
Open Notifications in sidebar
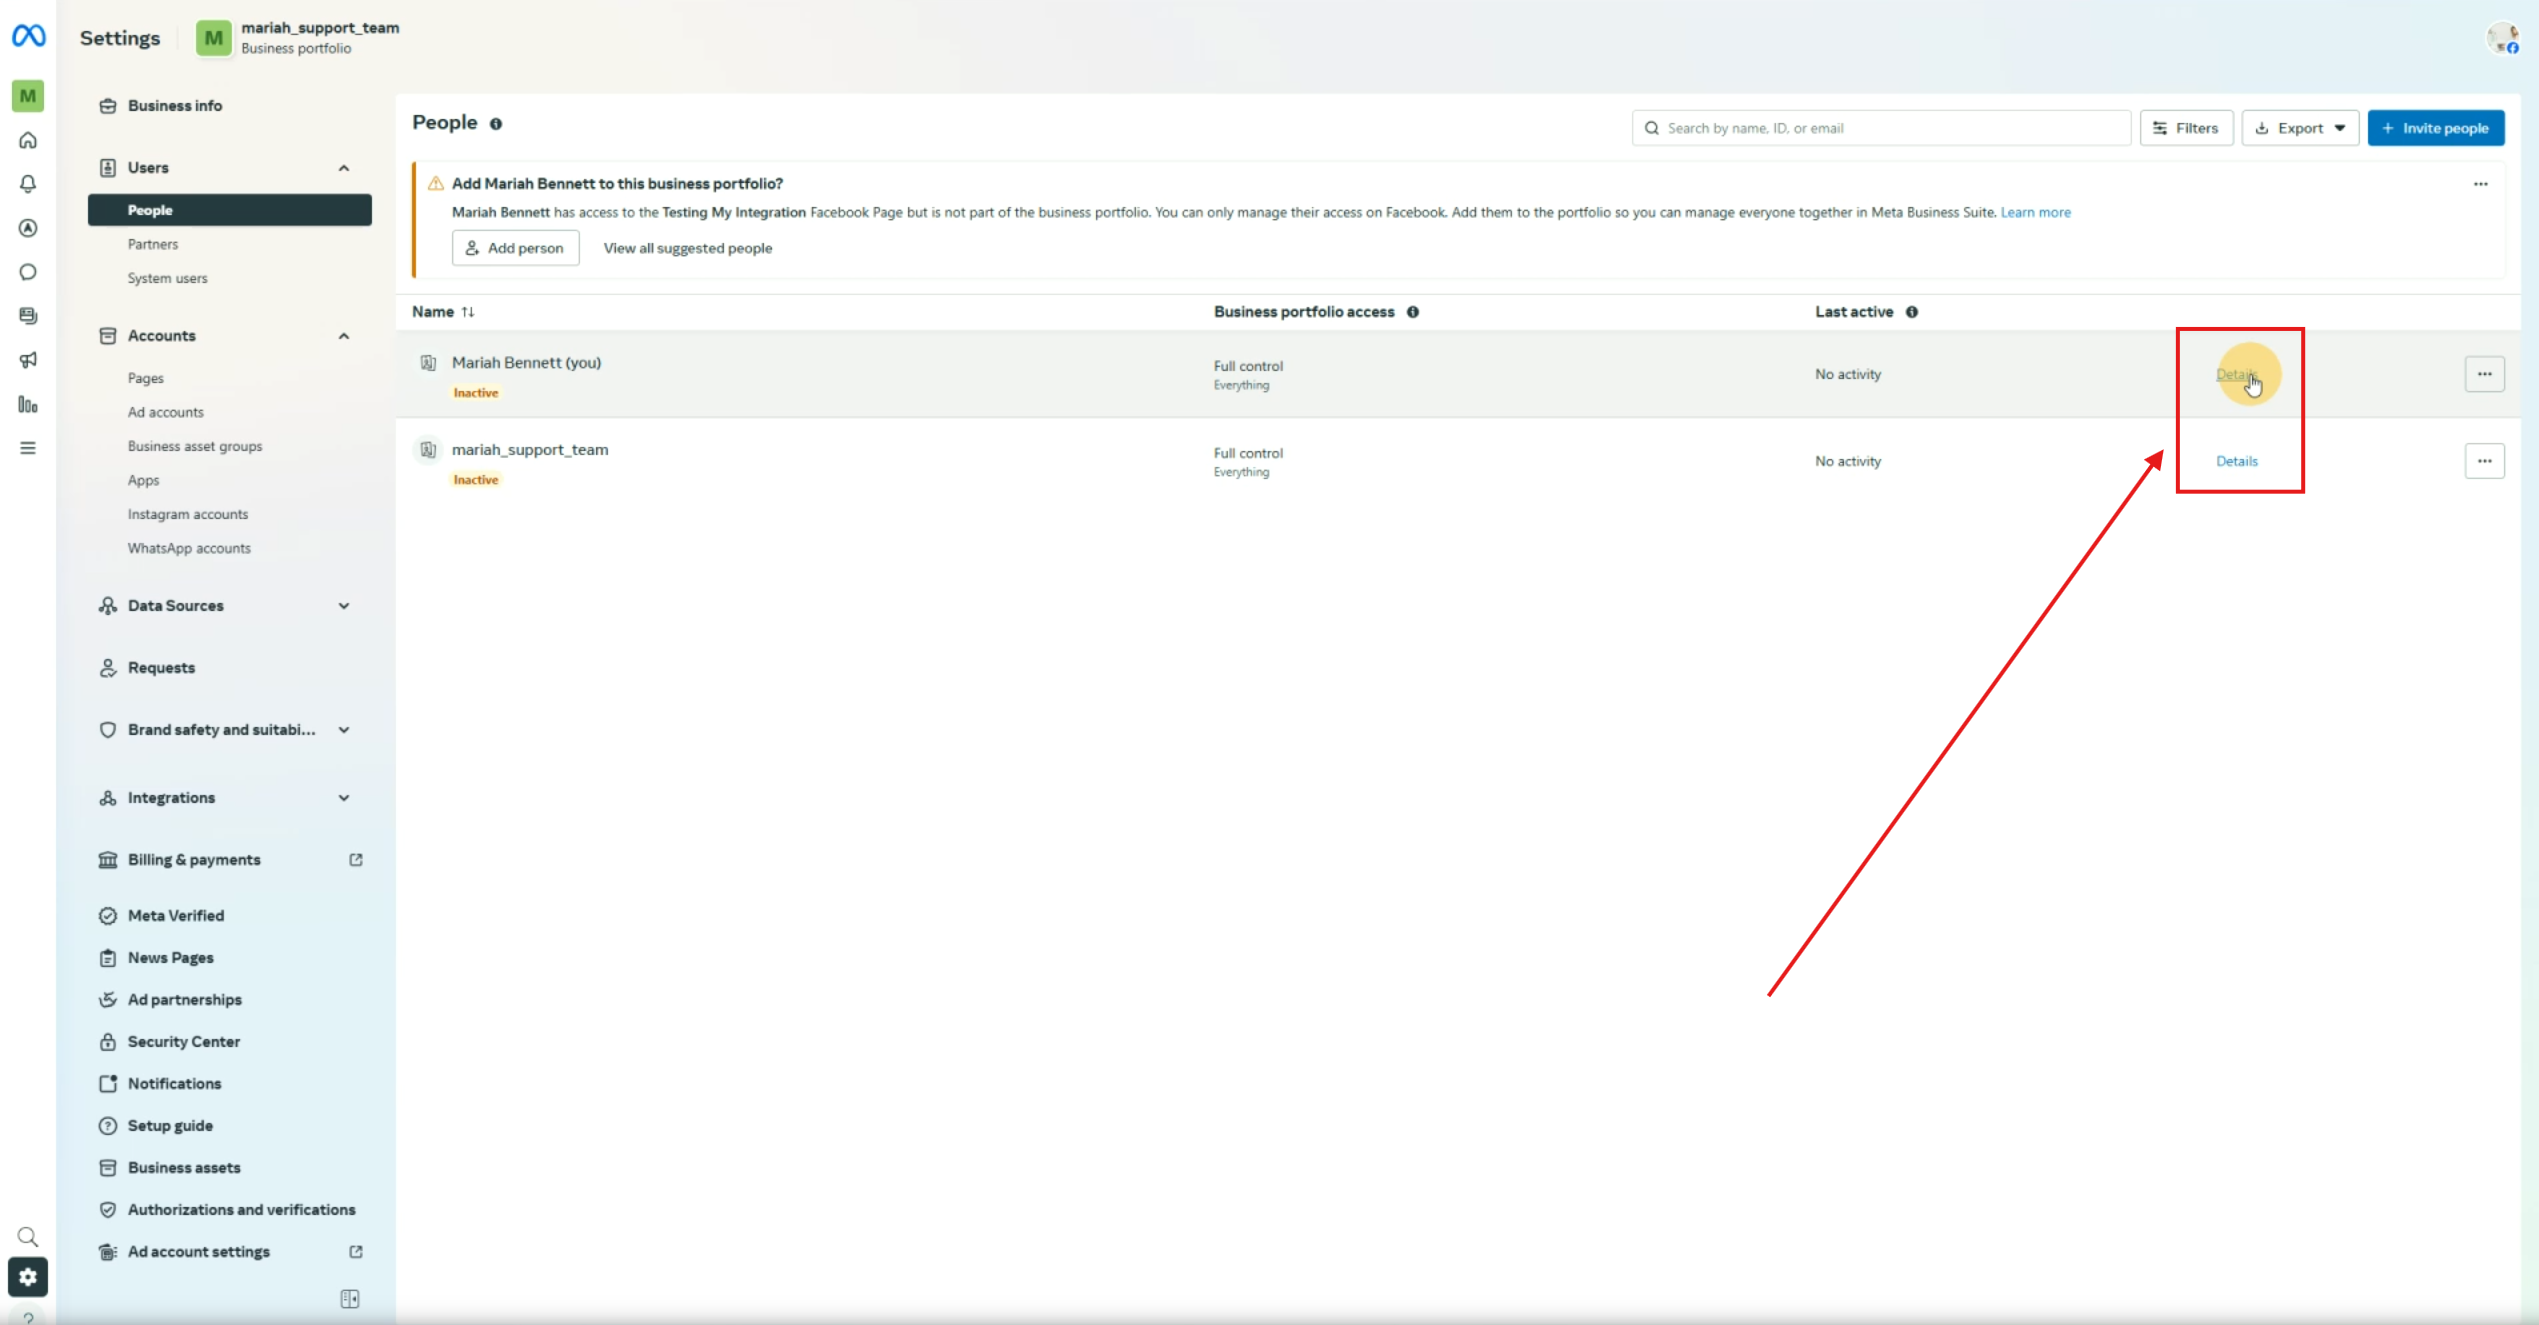[x=175, y=1084]
